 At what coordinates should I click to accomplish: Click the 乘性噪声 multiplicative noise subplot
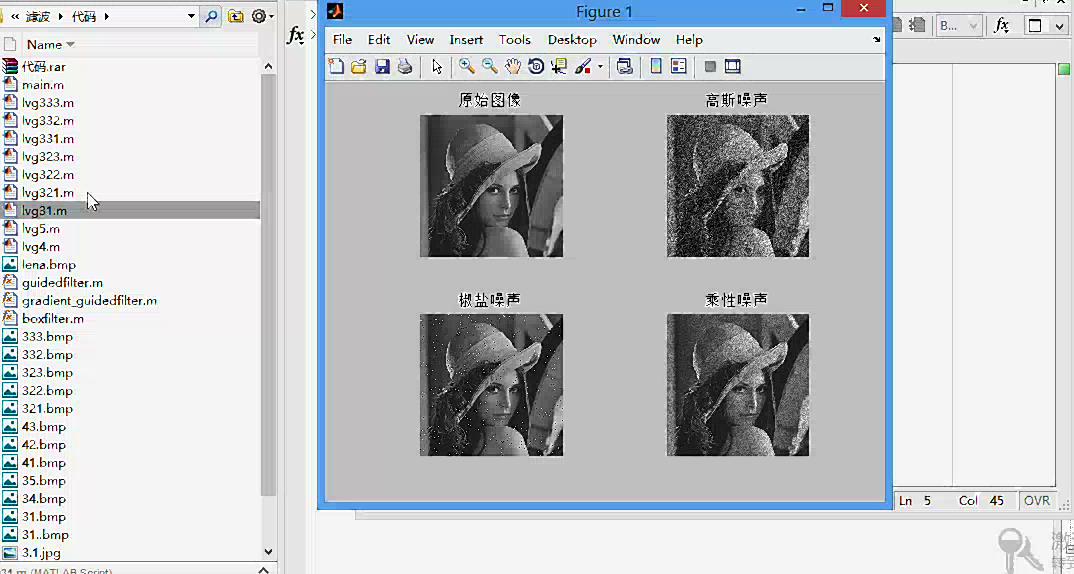(738, 385)
